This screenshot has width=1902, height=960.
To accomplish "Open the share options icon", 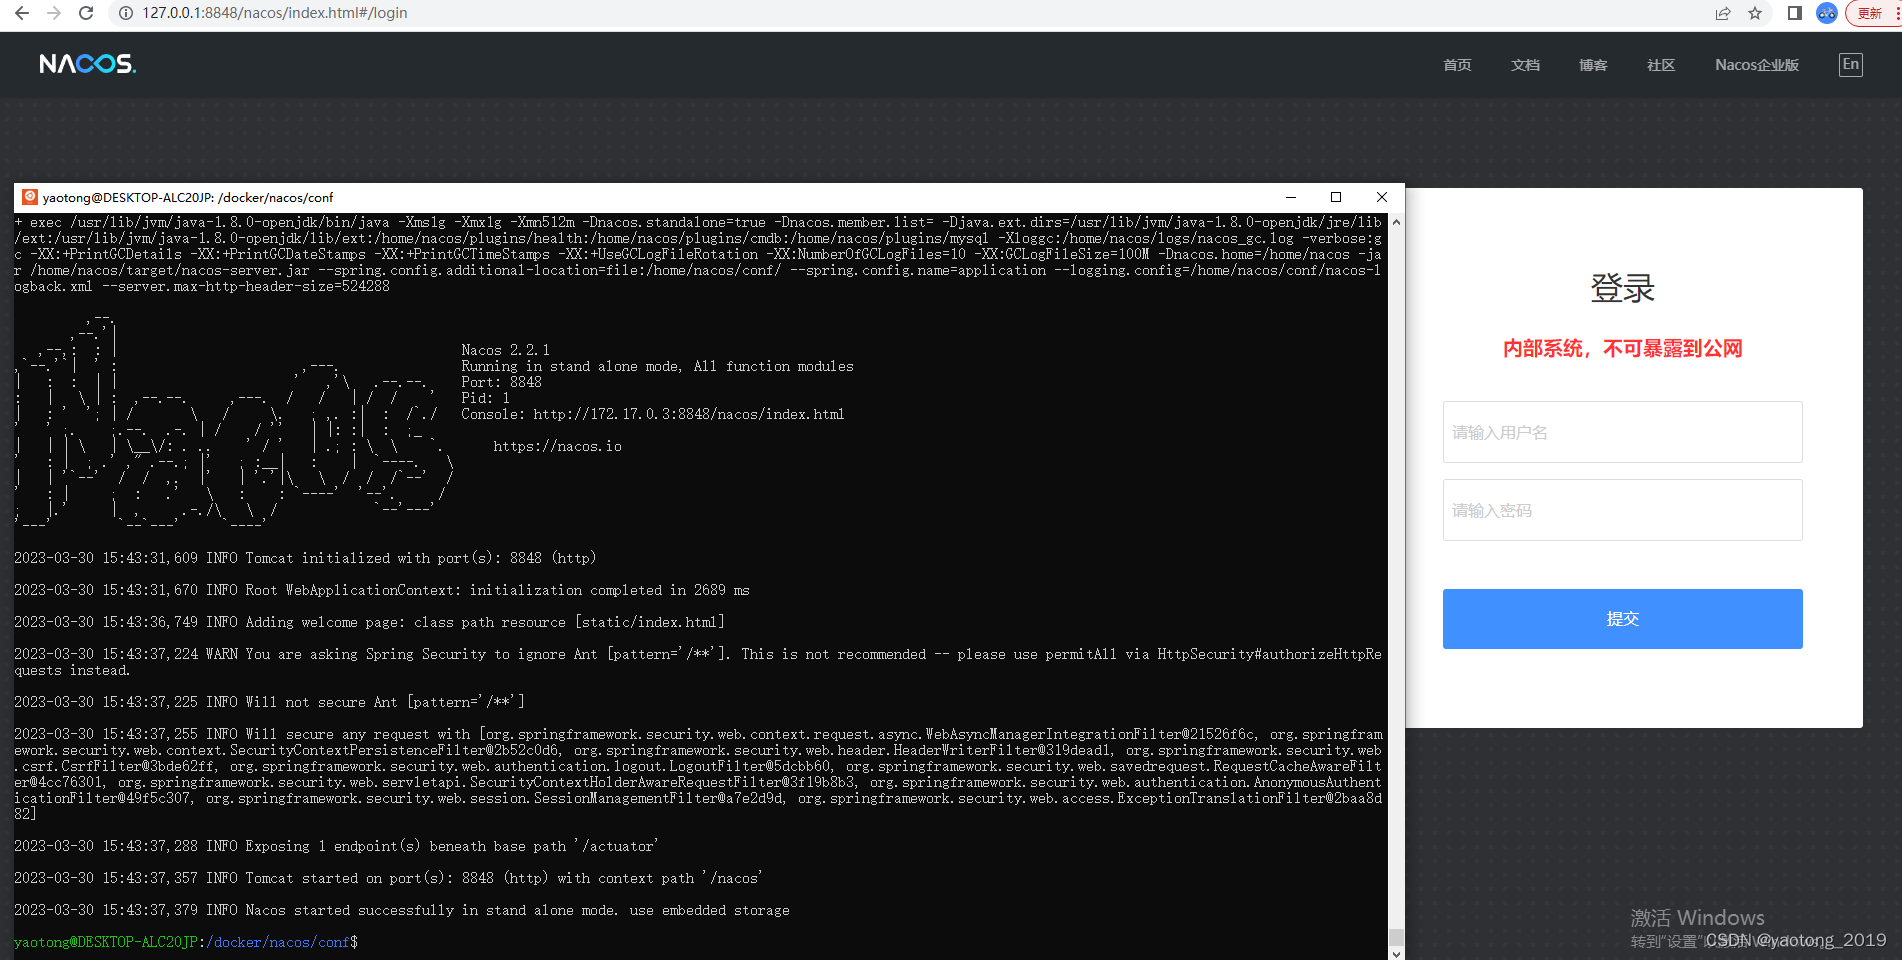I will (1722, 13).
